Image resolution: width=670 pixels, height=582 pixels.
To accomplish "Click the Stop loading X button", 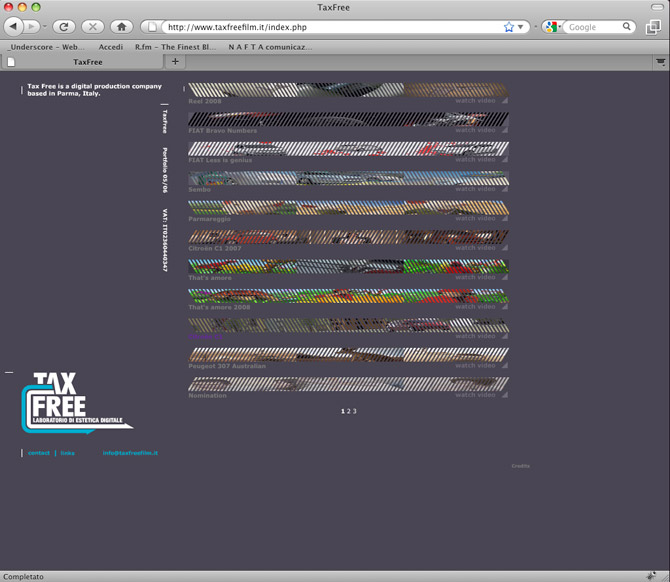I will (93, 27).
